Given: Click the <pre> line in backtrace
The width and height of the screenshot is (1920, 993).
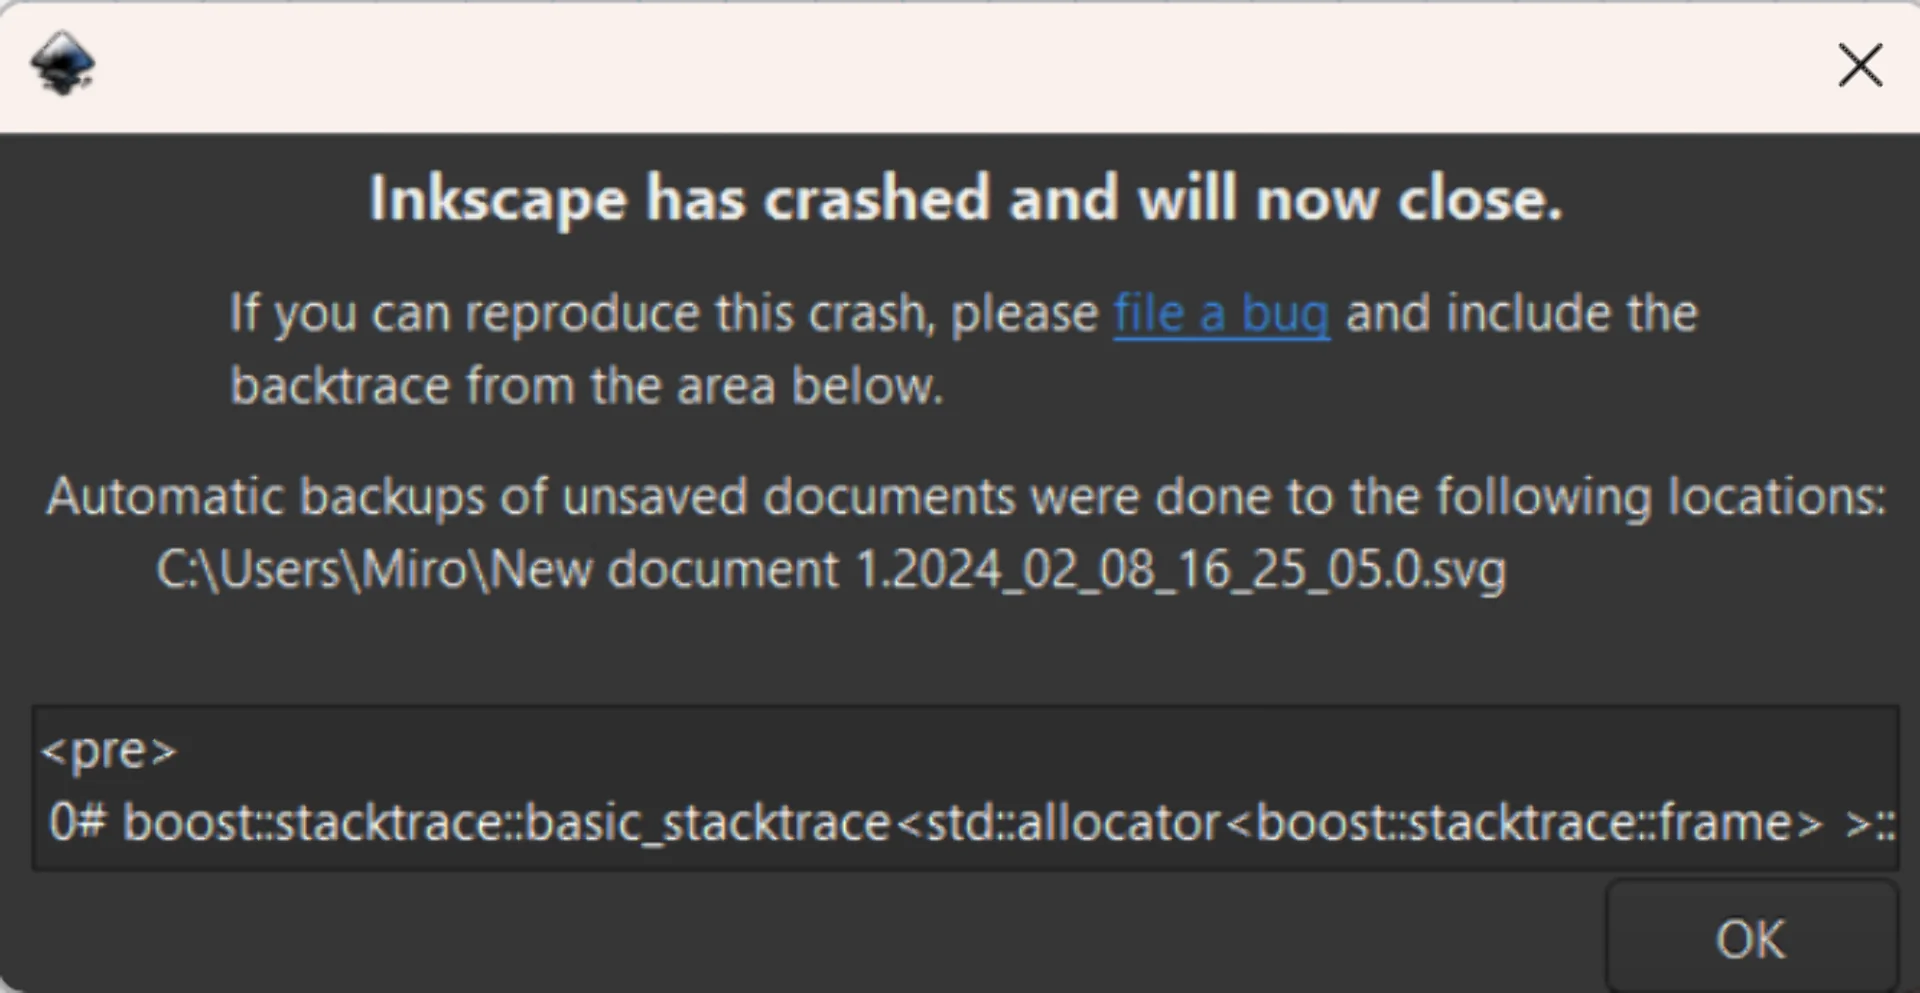Looking at the screenshot, I should pos(108,750).
